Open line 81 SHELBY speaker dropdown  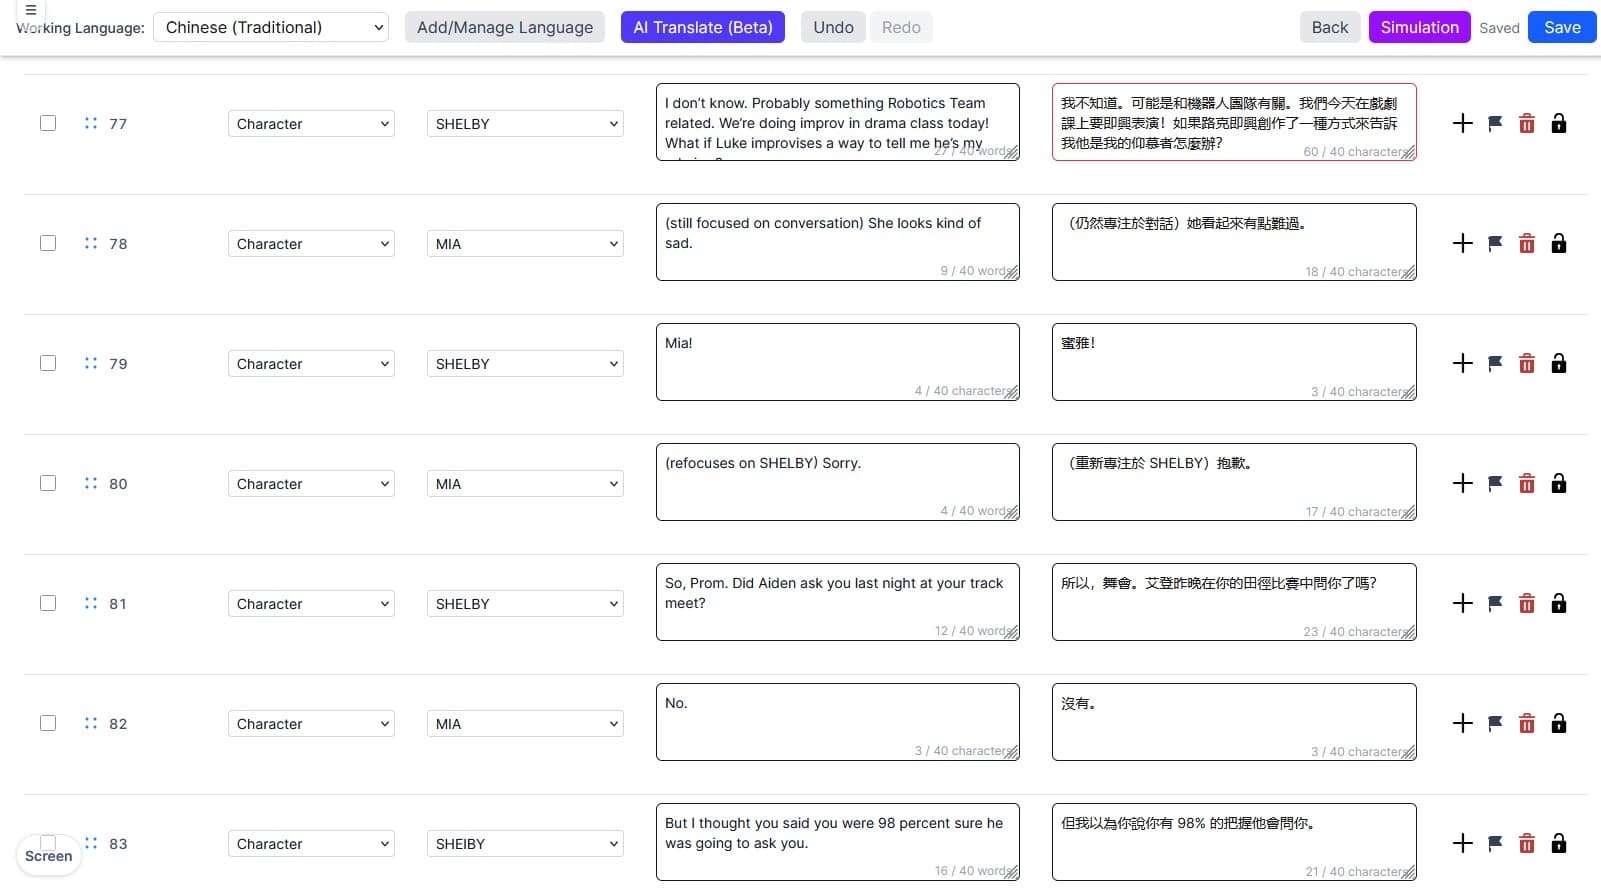pyautogui.click(x=525, y=604)
